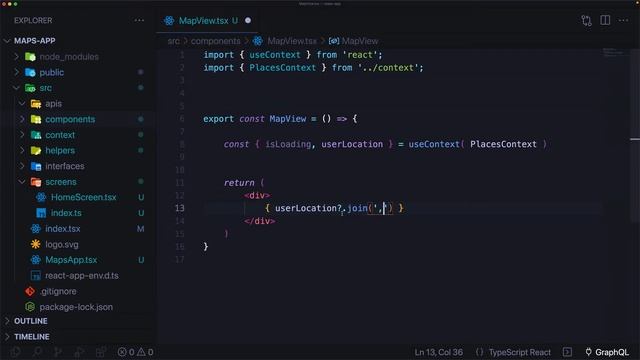Click 'PlacesContext' in the import line
Viewport: 640px width, 360px height.
[x=282, y=68]
